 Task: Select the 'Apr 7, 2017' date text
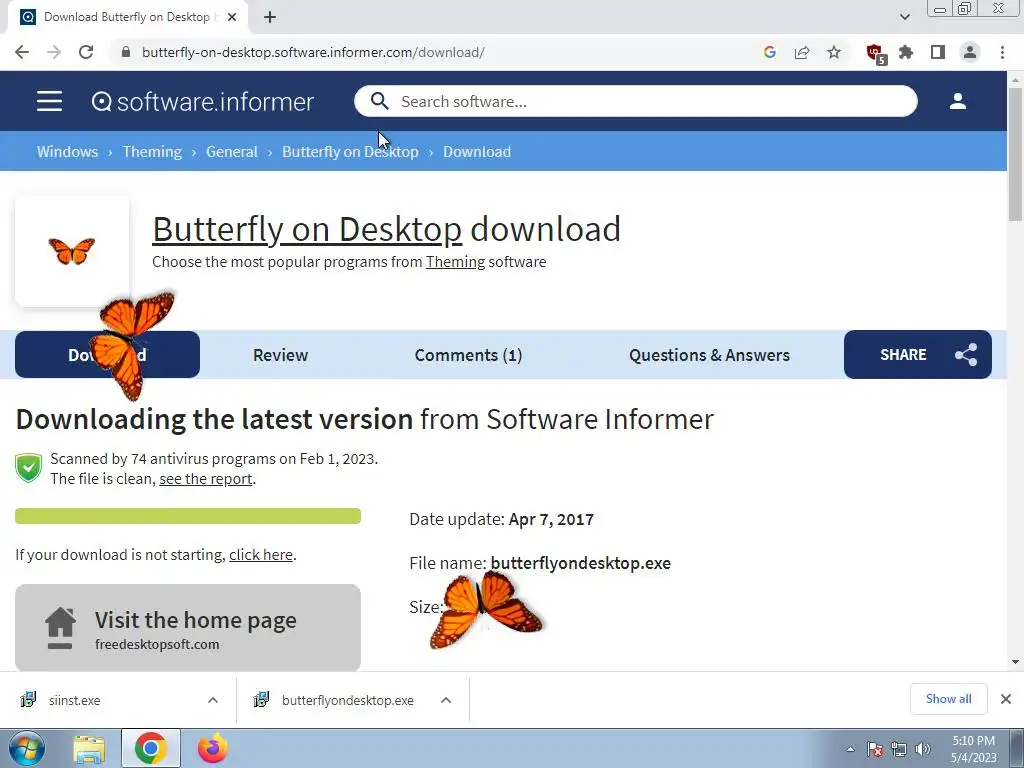coord(551,519)
